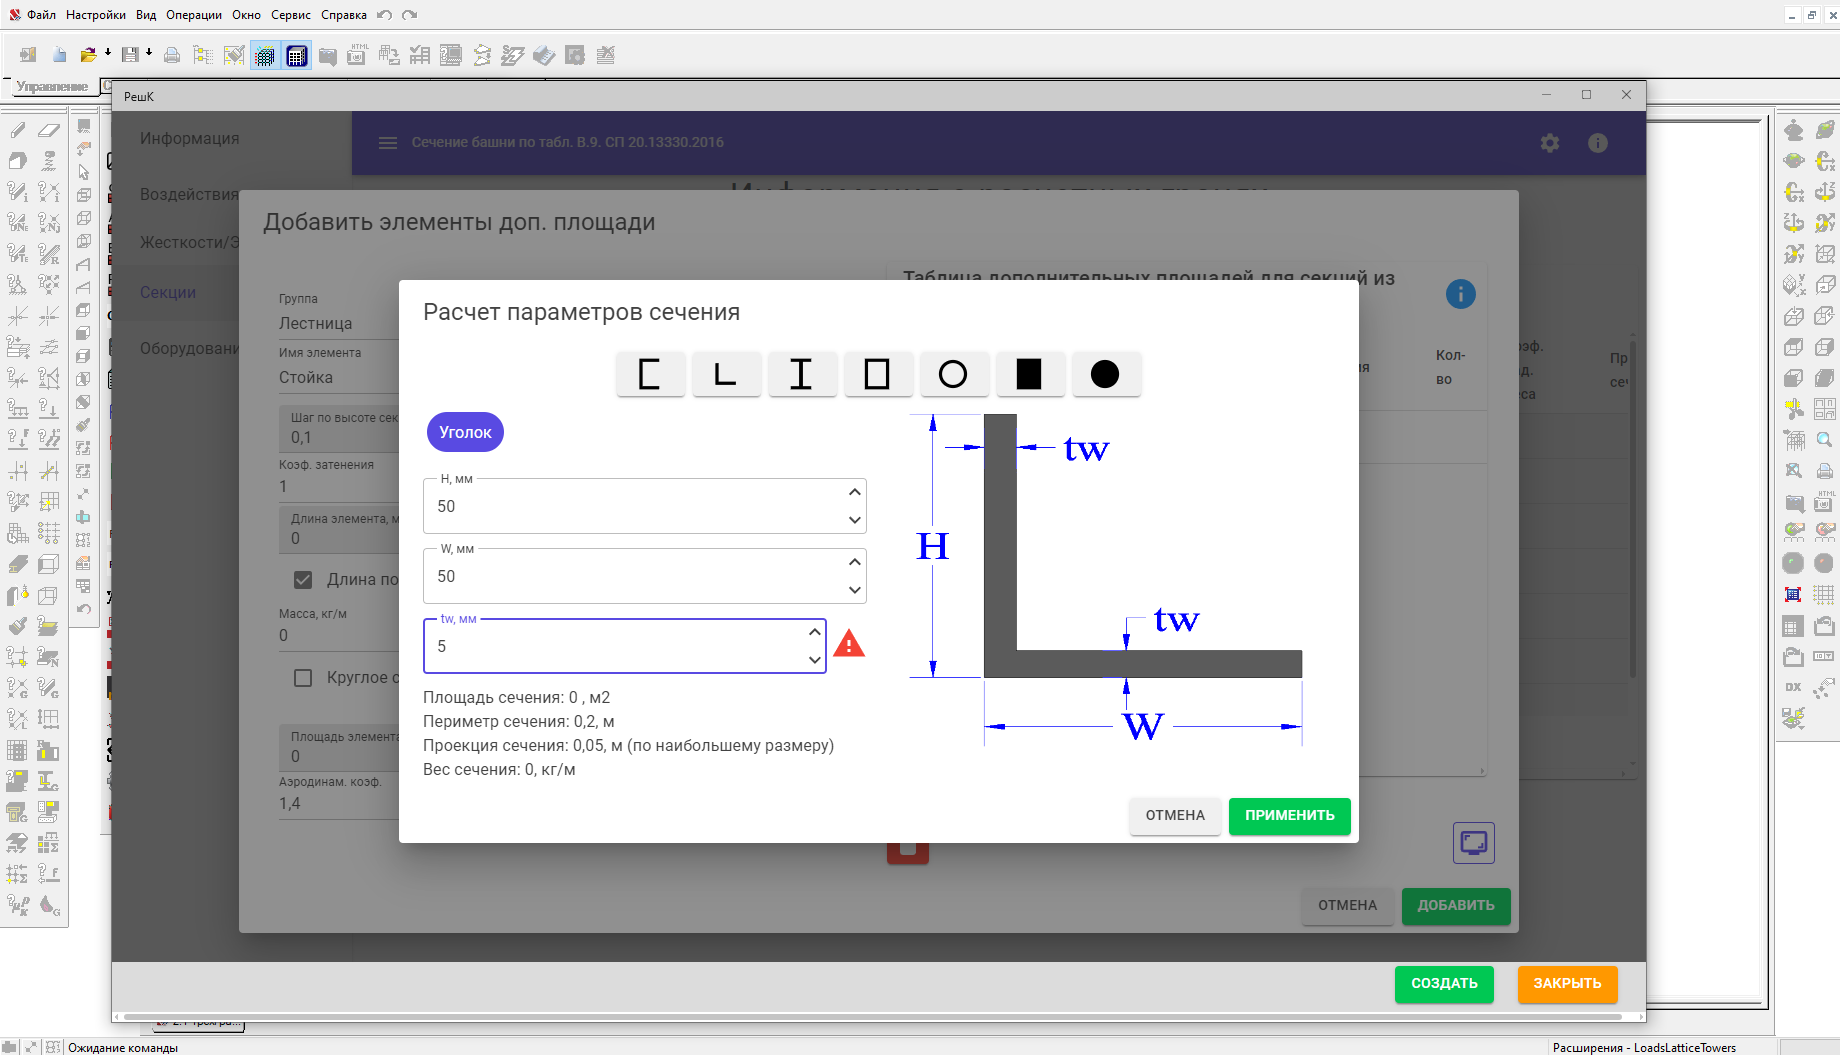1840x1055 pixels.
Task: Select the I-beam section icon
Action: tap(802, 374)
